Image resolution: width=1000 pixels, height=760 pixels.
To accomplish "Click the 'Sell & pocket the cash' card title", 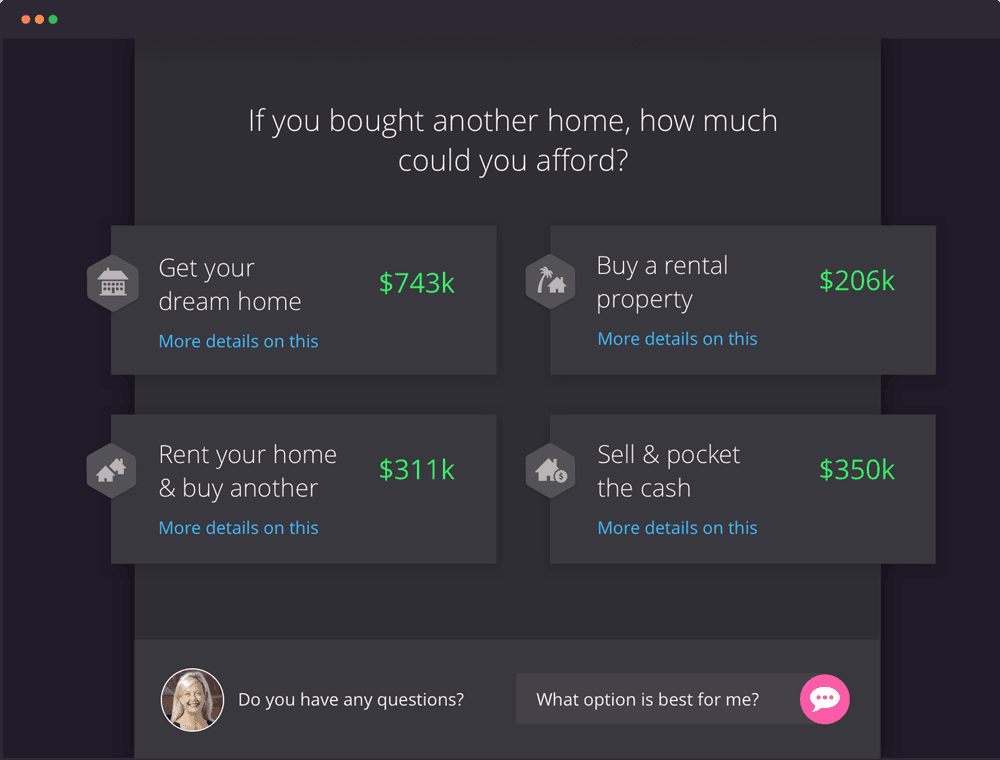I will coord(668,471).
